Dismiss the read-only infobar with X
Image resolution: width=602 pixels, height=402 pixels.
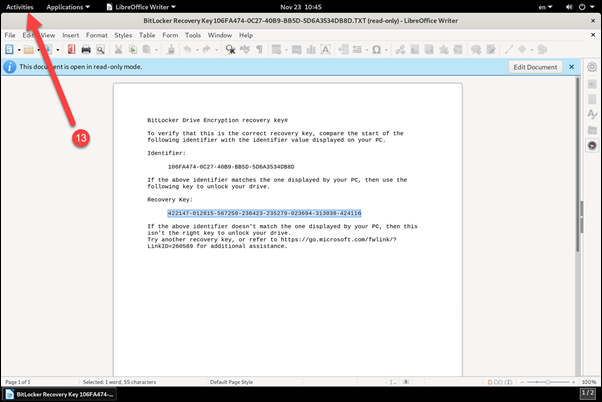coord(571,67)
